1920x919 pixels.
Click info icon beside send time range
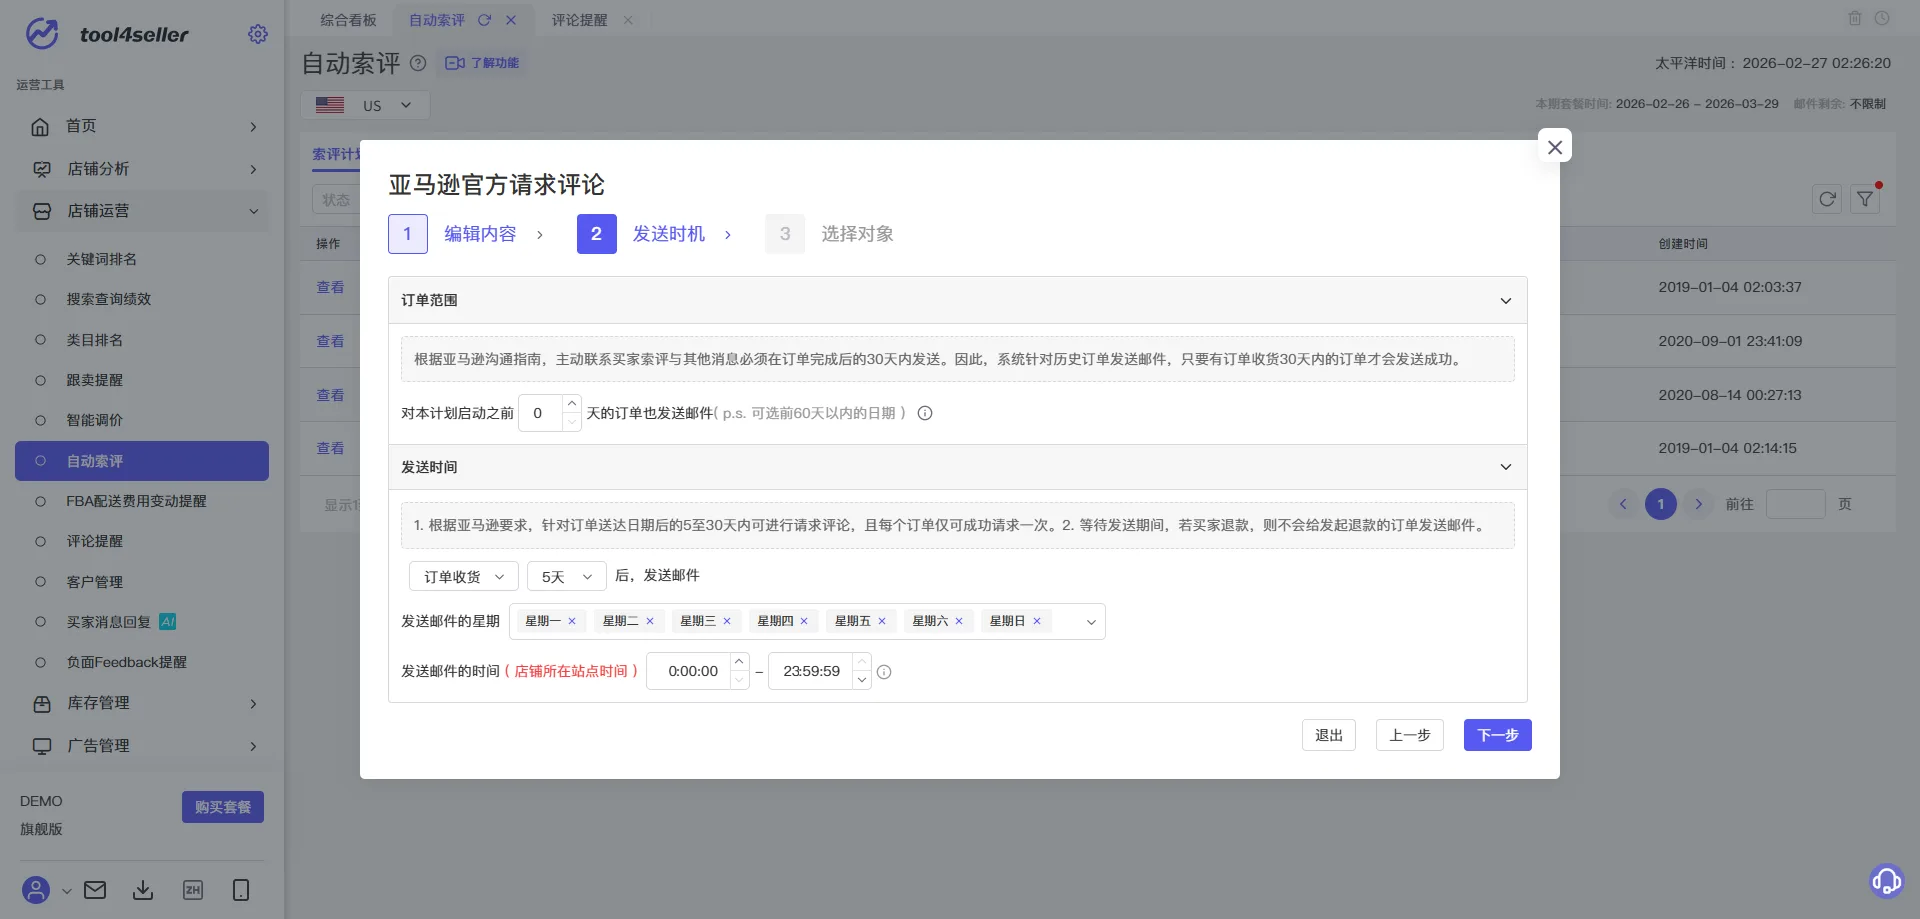coord(884,672)
